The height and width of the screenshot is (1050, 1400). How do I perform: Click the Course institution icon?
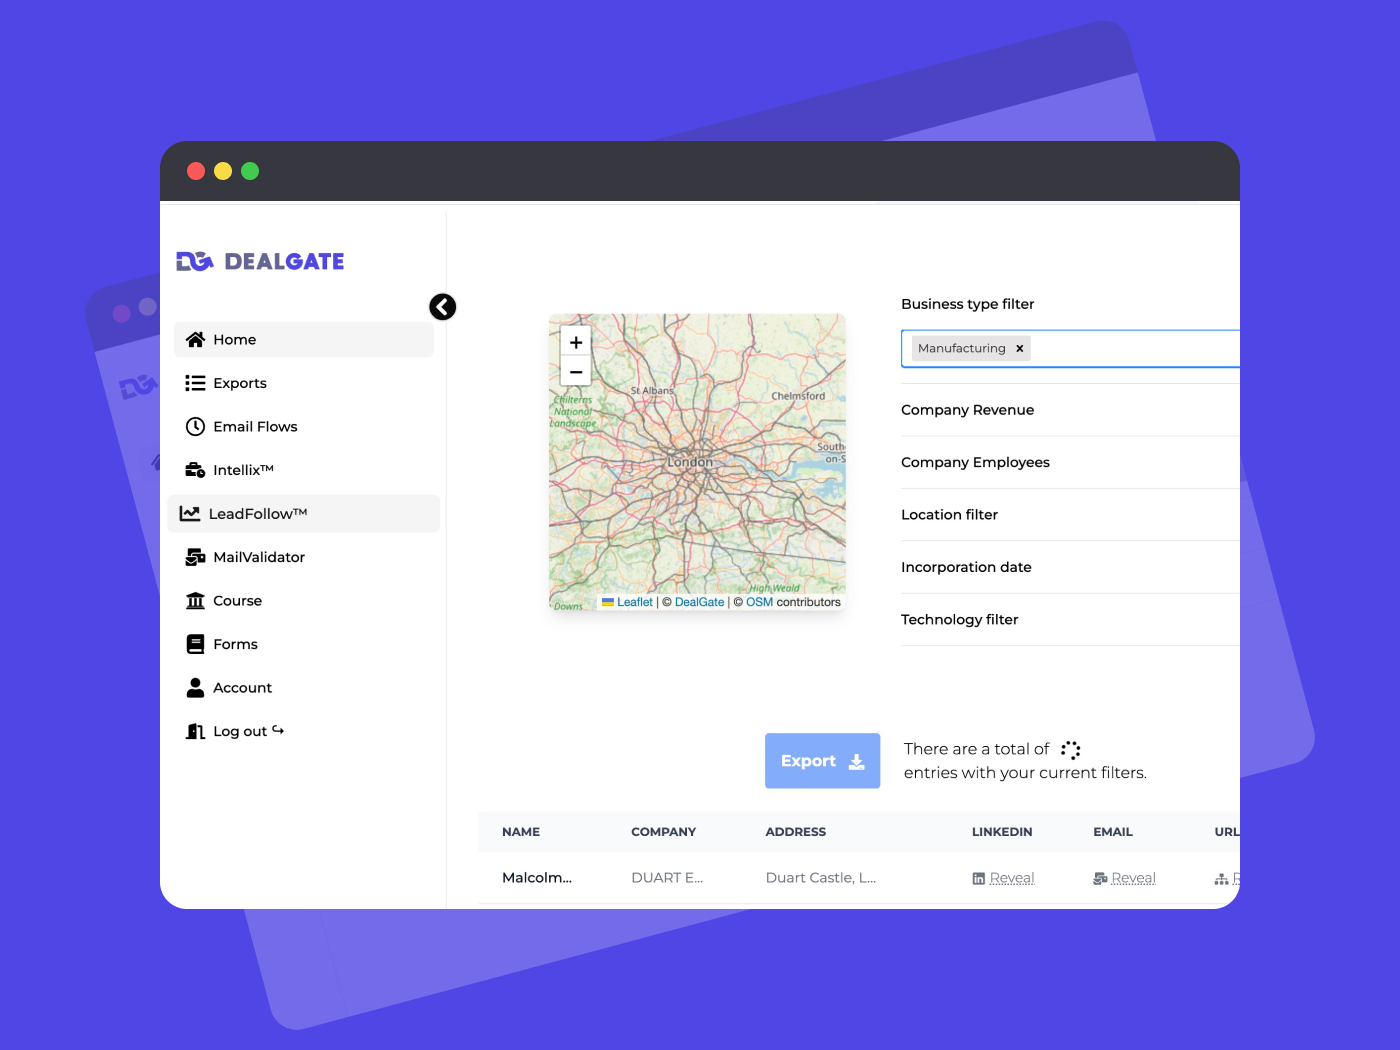tap(195, 600)
